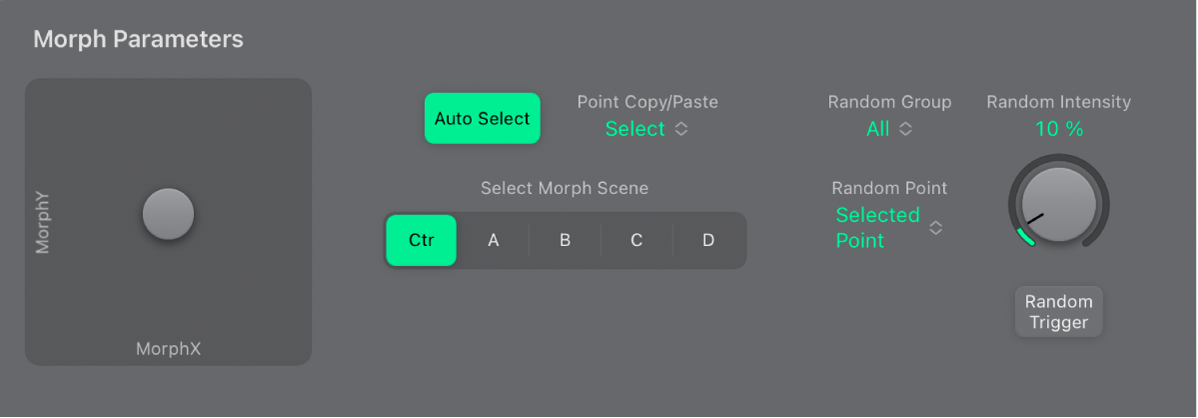Click the Morph Parameters heading
1198x418 pixels.
[138, 40]
